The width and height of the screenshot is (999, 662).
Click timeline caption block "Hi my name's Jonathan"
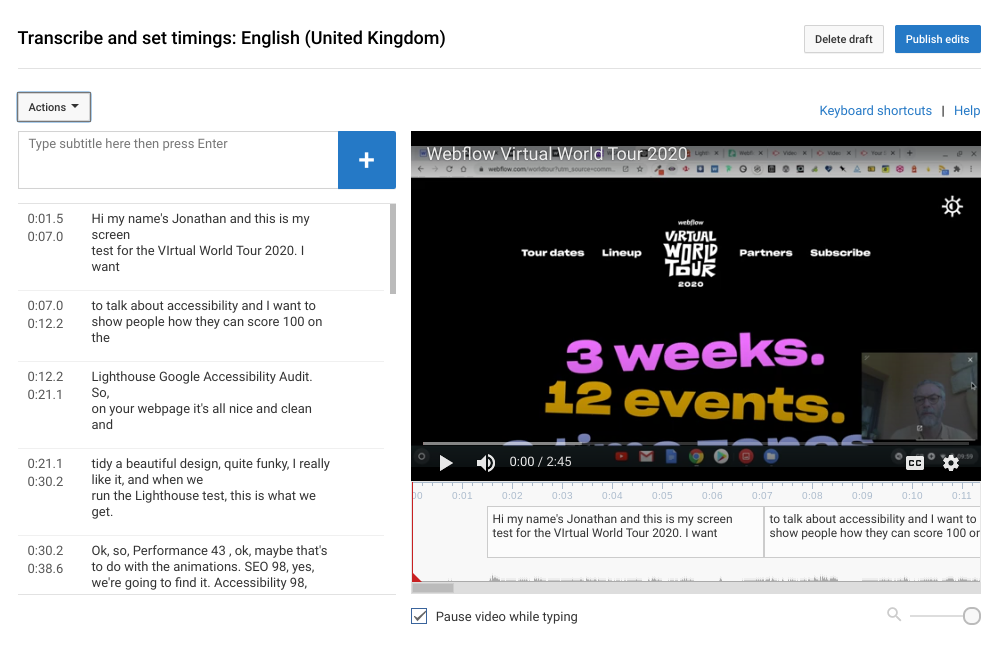click(625, 532)
